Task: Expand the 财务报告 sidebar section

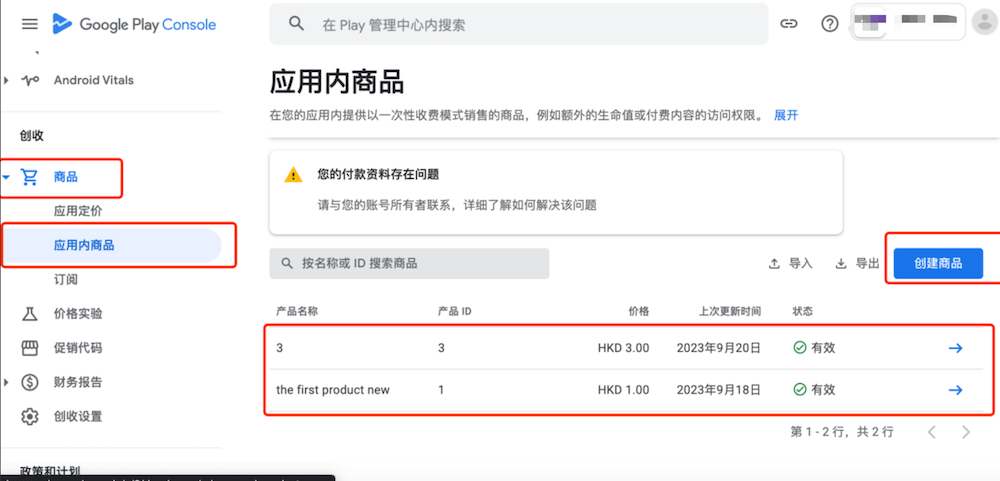Action: (x=8, y=382)
